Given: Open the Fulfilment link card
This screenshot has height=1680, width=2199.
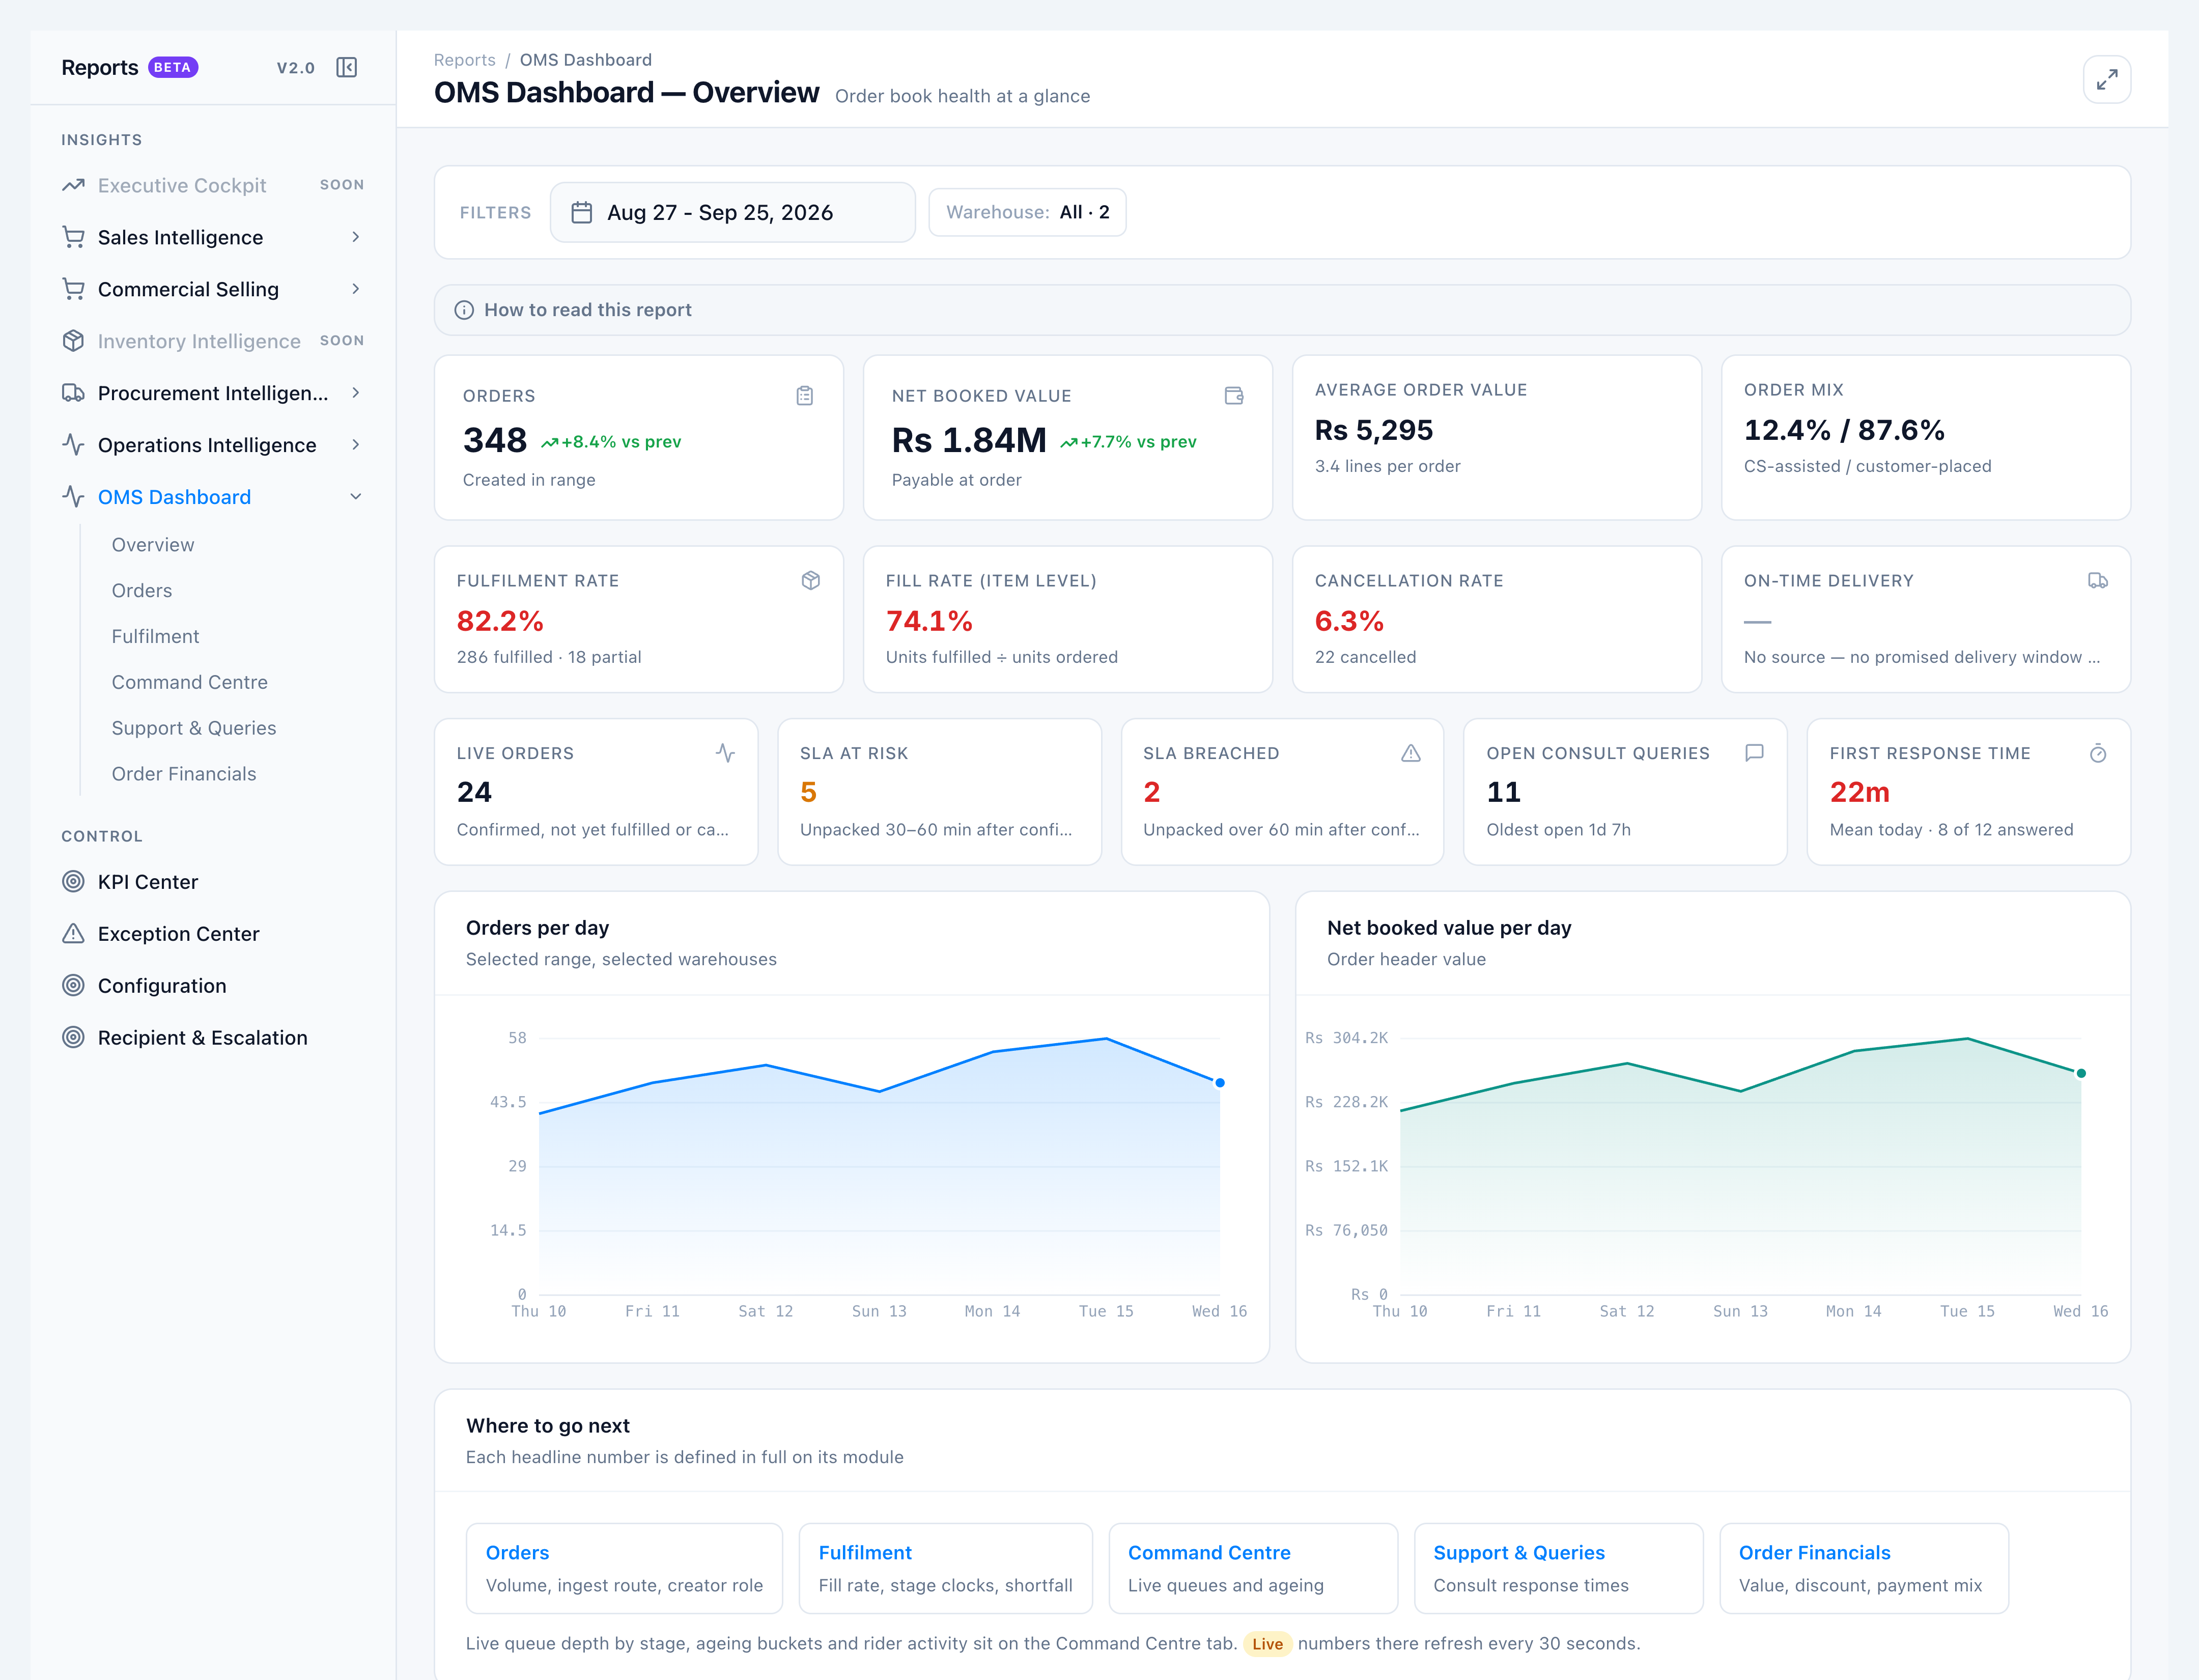Looking at the screenshot, I should [945, 1568].
